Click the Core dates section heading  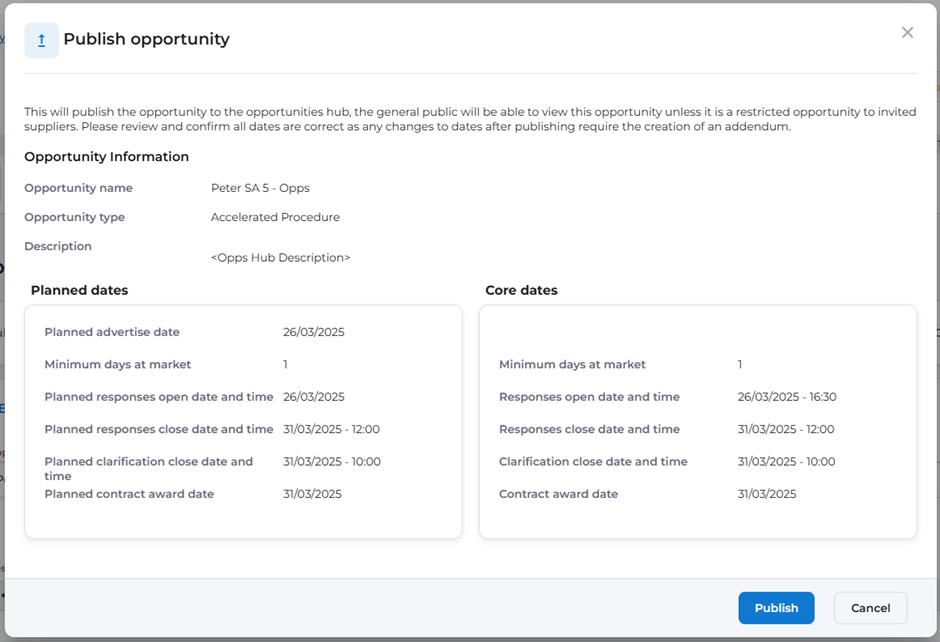pos(521,291)
